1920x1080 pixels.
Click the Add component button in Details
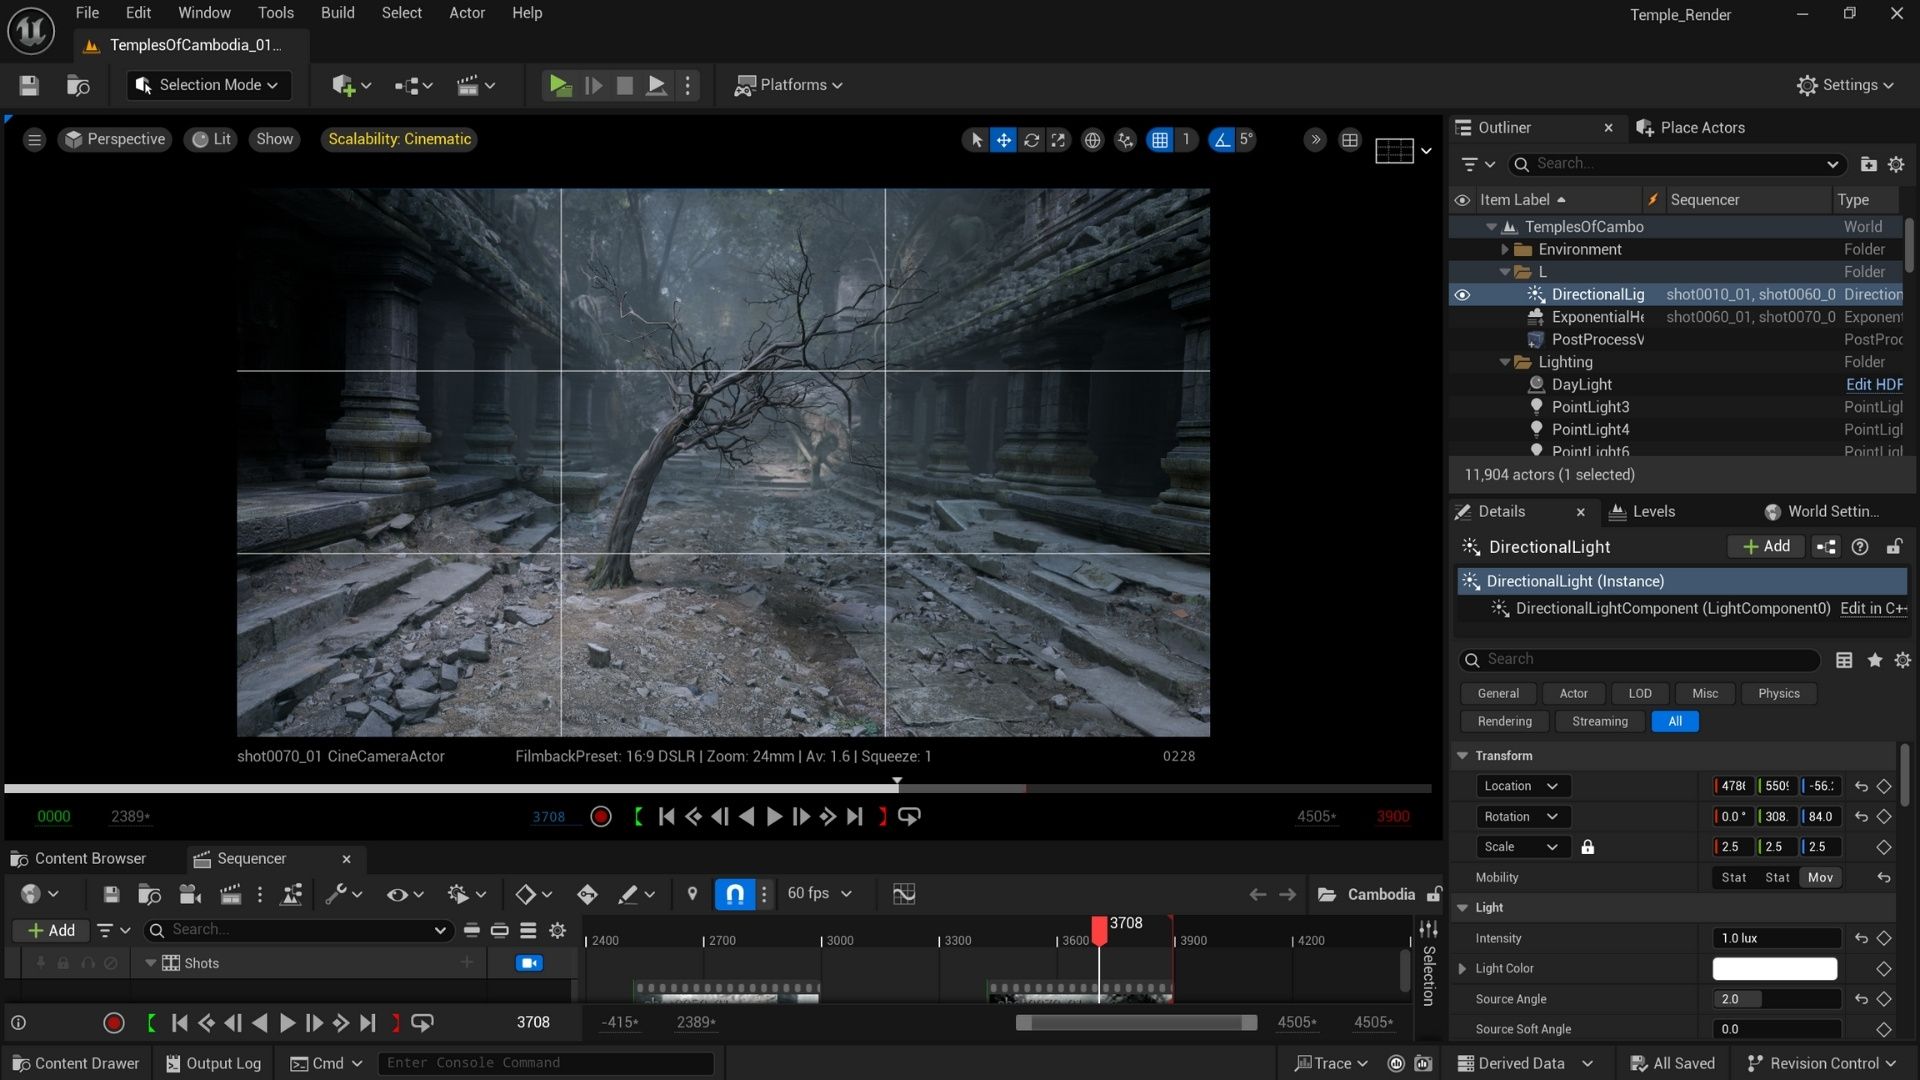click(1766, 547)
